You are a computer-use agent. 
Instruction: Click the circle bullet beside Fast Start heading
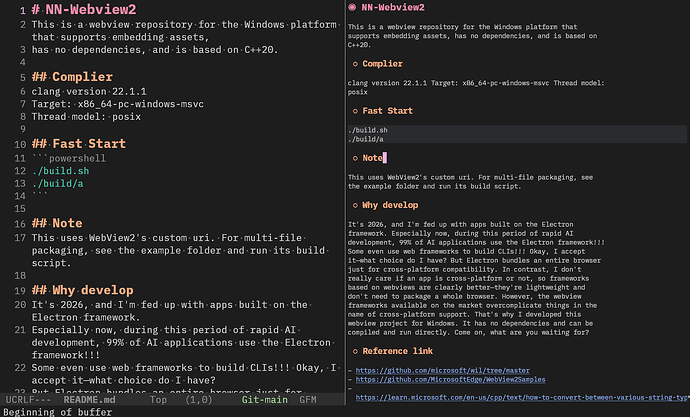pos(355,111)
